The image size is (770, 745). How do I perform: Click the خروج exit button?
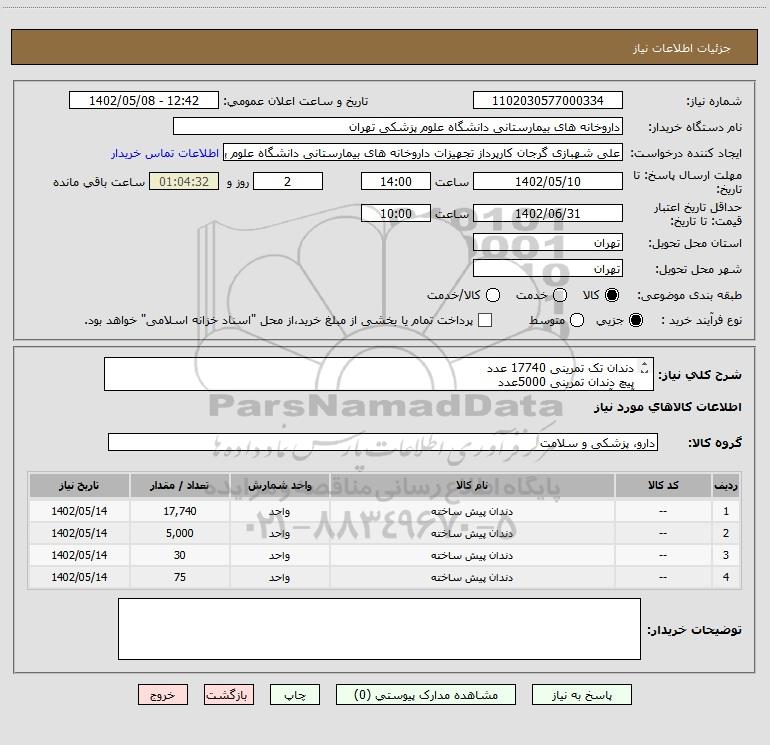pos(163,695)
